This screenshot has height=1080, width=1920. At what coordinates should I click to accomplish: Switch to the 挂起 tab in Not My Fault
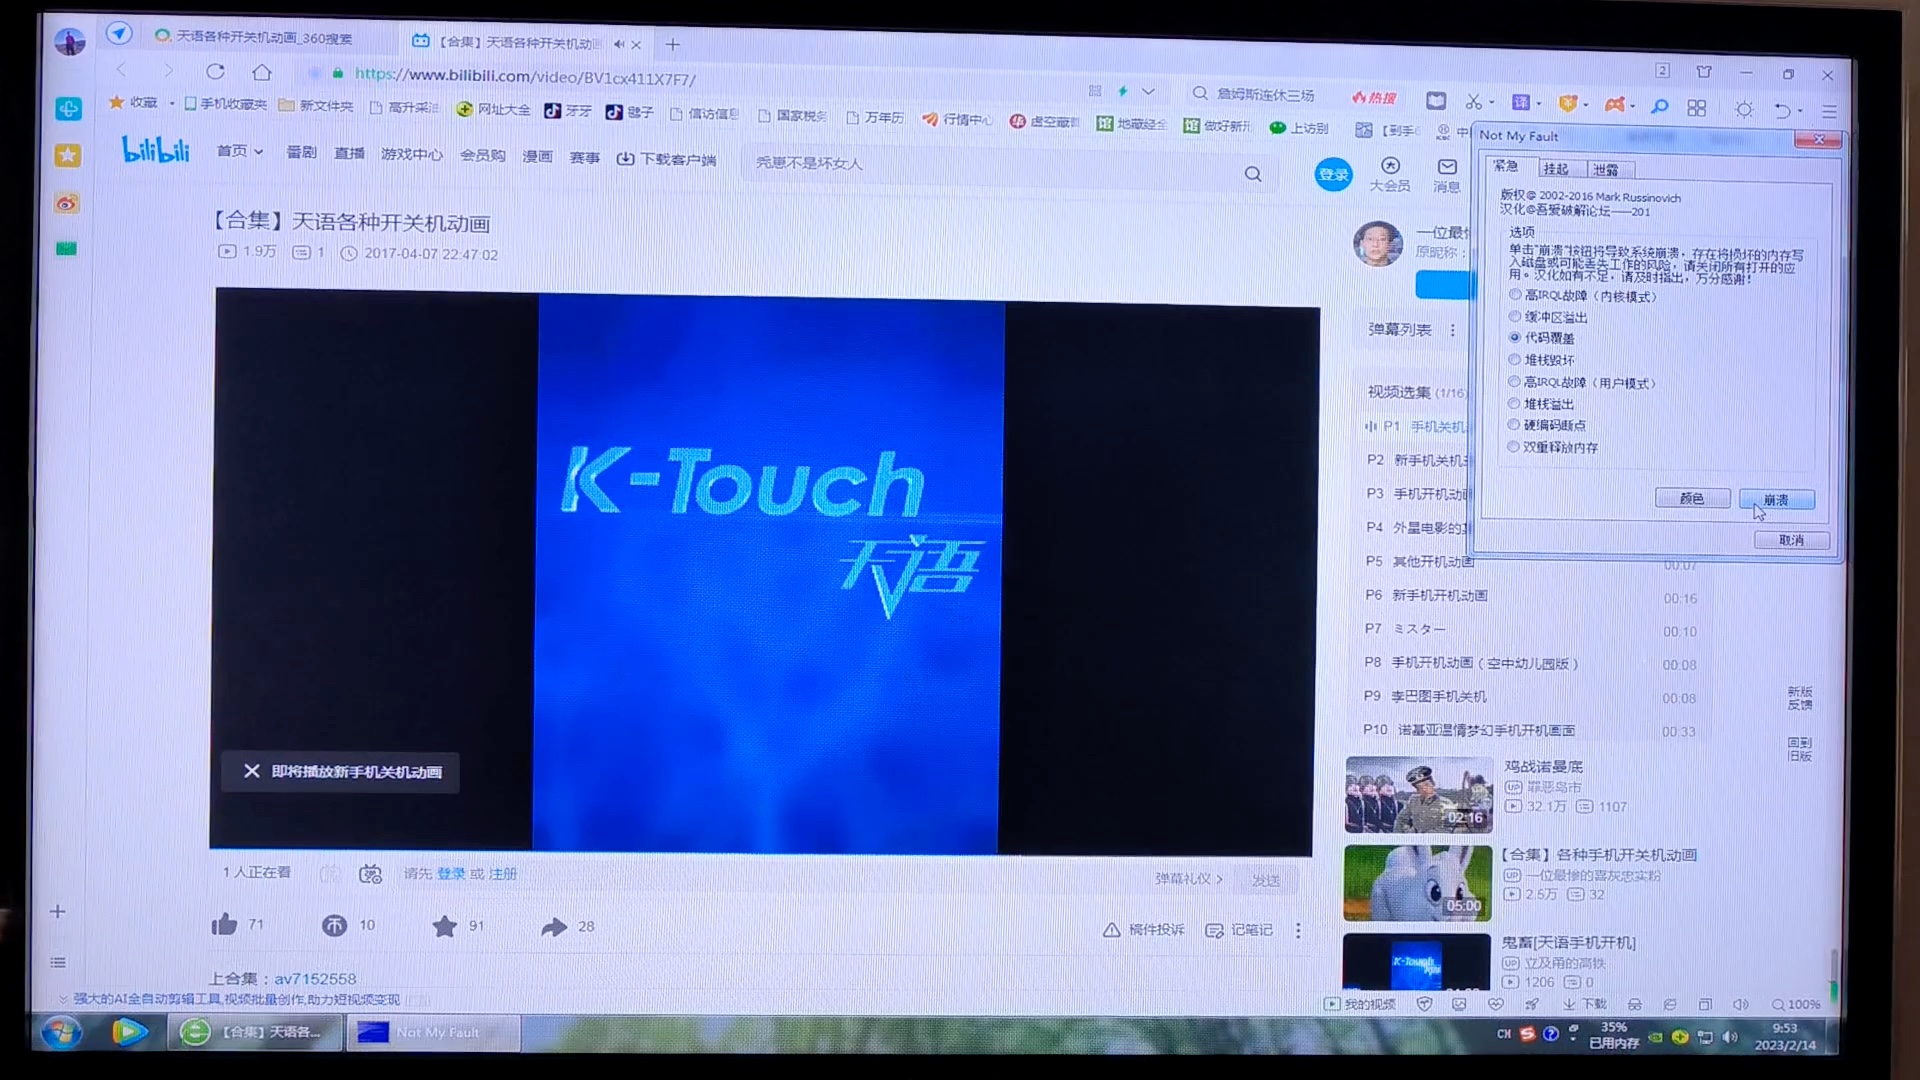(1557, 168)
